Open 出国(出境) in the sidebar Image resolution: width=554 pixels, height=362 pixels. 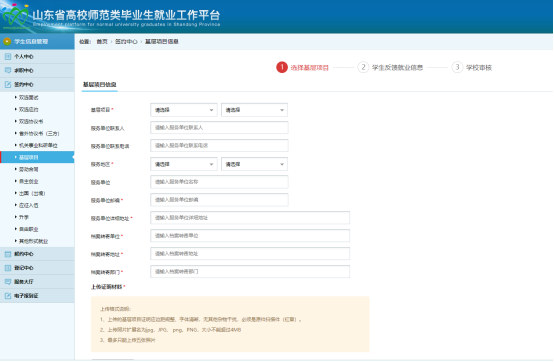[32, 194]
